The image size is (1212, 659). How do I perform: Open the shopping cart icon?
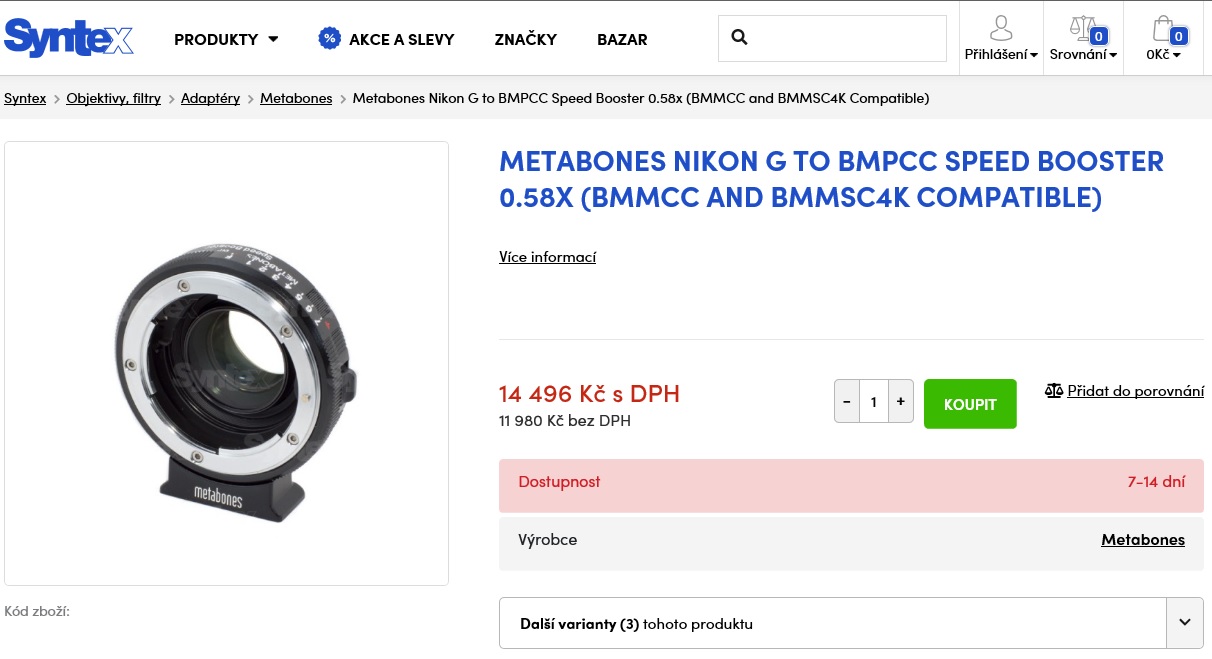click(x=1163, y=28)
